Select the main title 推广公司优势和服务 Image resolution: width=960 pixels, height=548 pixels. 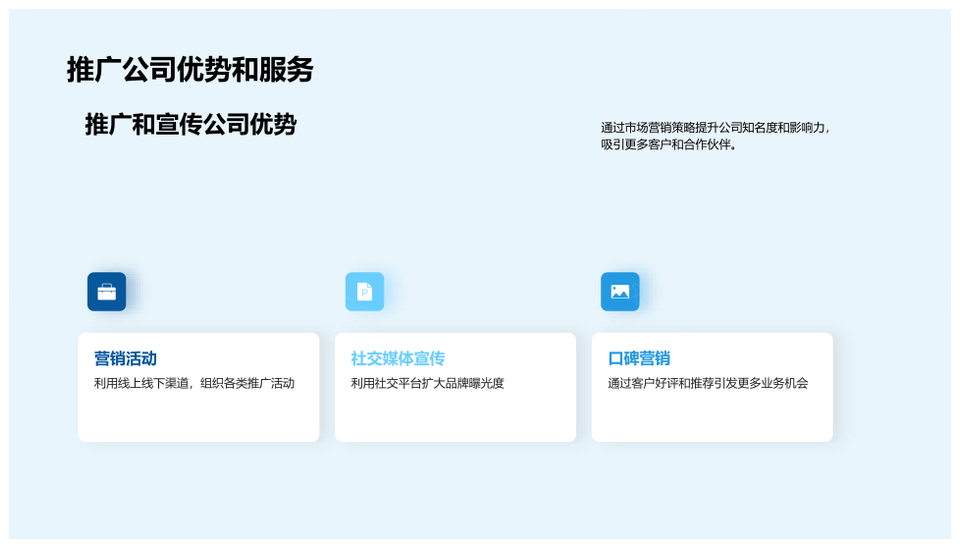[x=190, y=69]
